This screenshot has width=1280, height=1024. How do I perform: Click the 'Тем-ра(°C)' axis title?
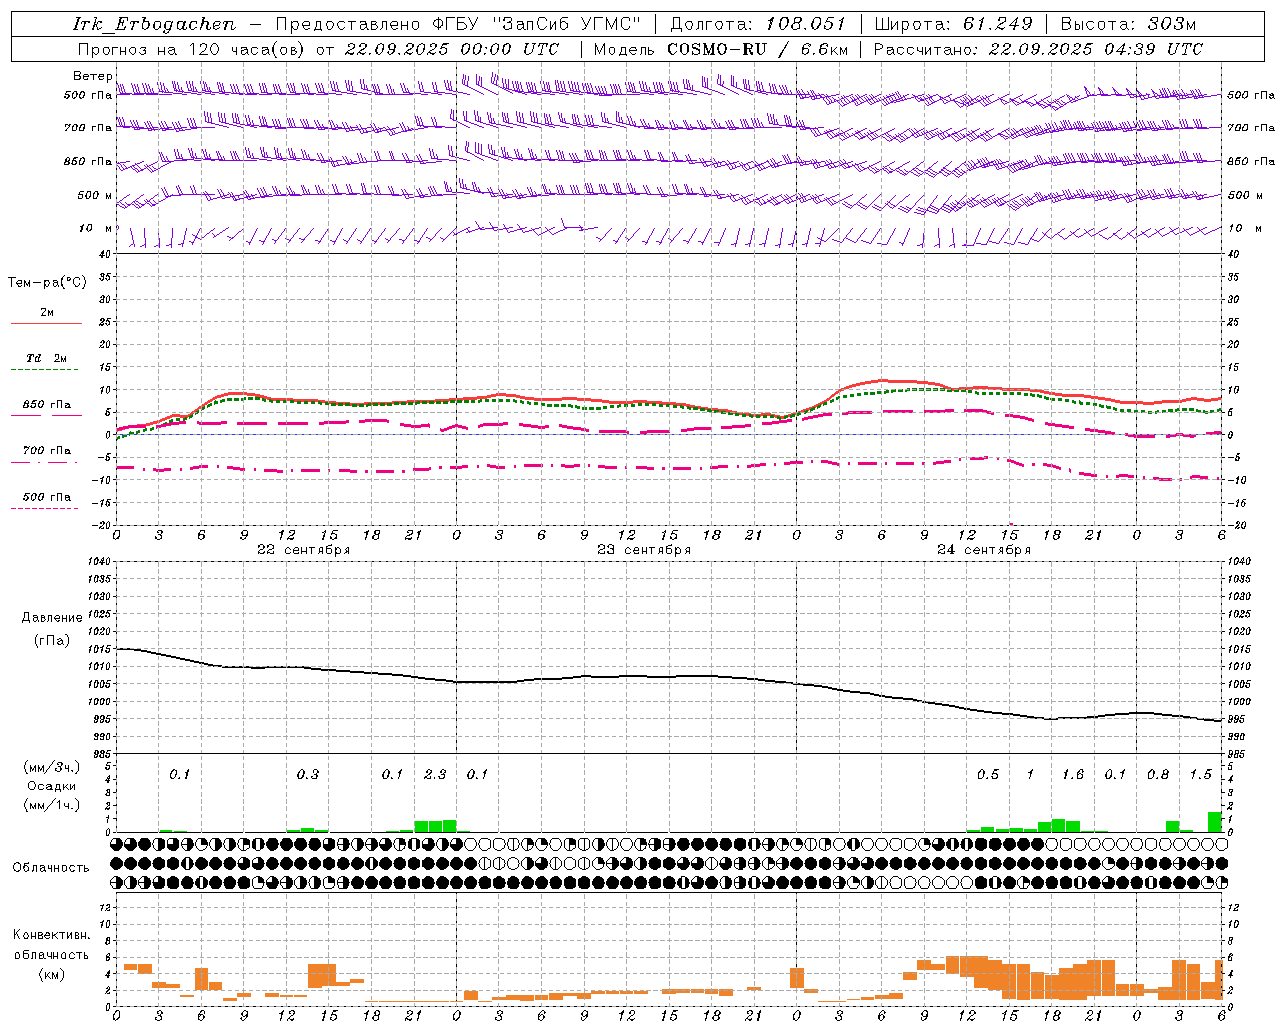click(x=47, y=283)
